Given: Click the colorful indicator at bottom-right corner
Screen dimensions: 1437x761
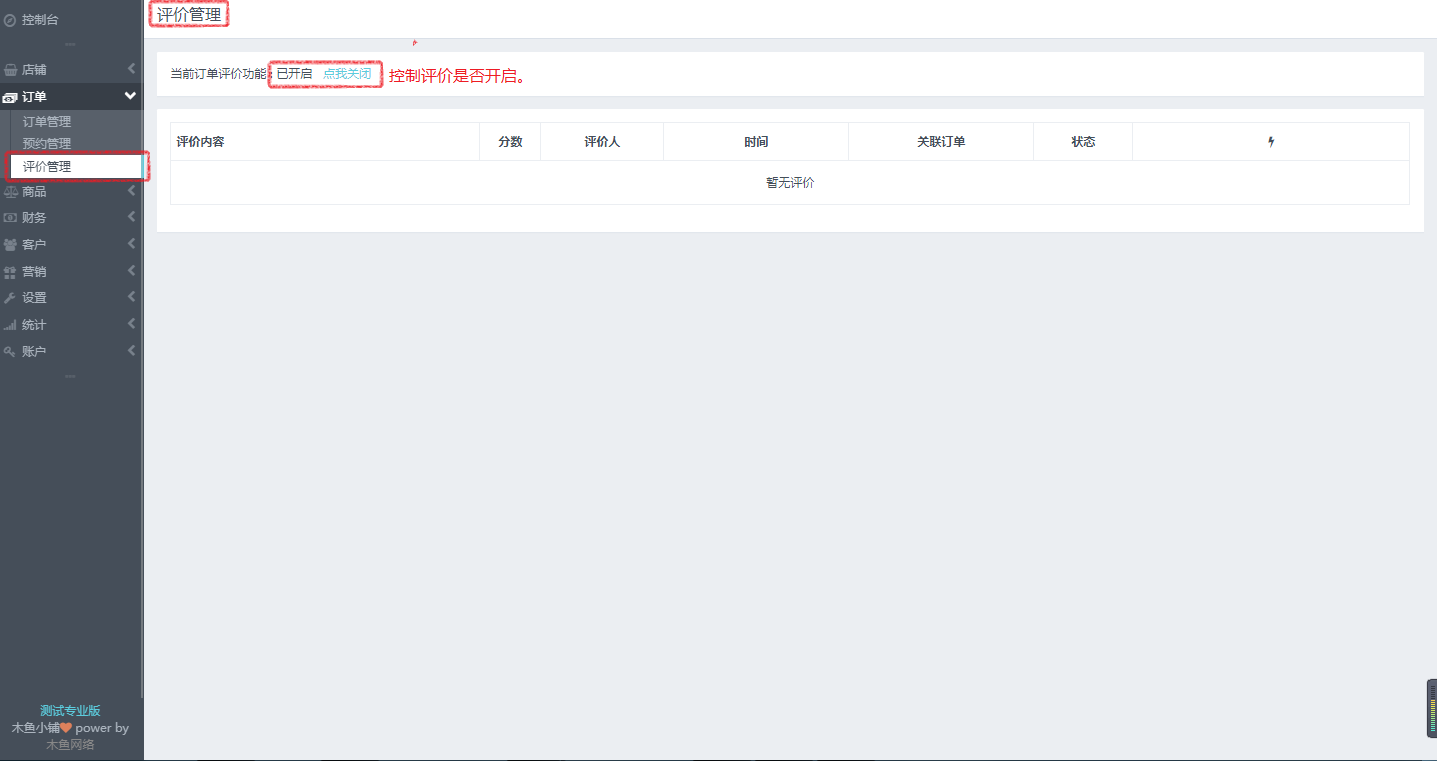Looking at the screenshot, I should (x=1432, y=708).
